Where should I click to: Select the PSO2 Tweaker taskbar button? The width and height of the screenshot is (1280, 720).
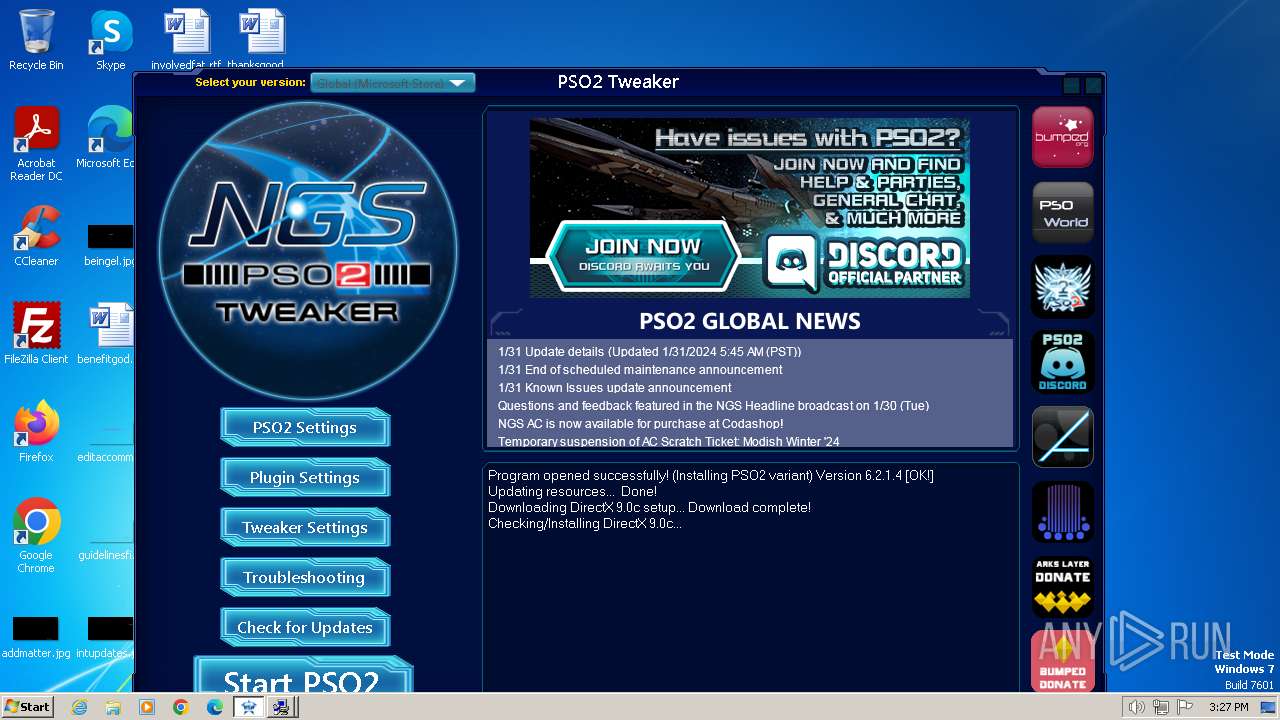(x=249, y=707)
